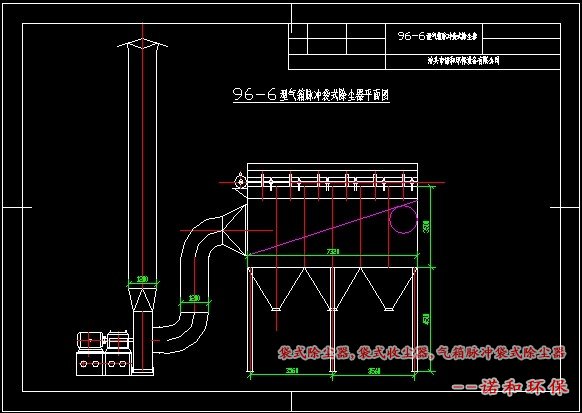Viewport: 582px width, 413px height.
Task: Click the left hopper discharge outlet
Action: (276, 308)
